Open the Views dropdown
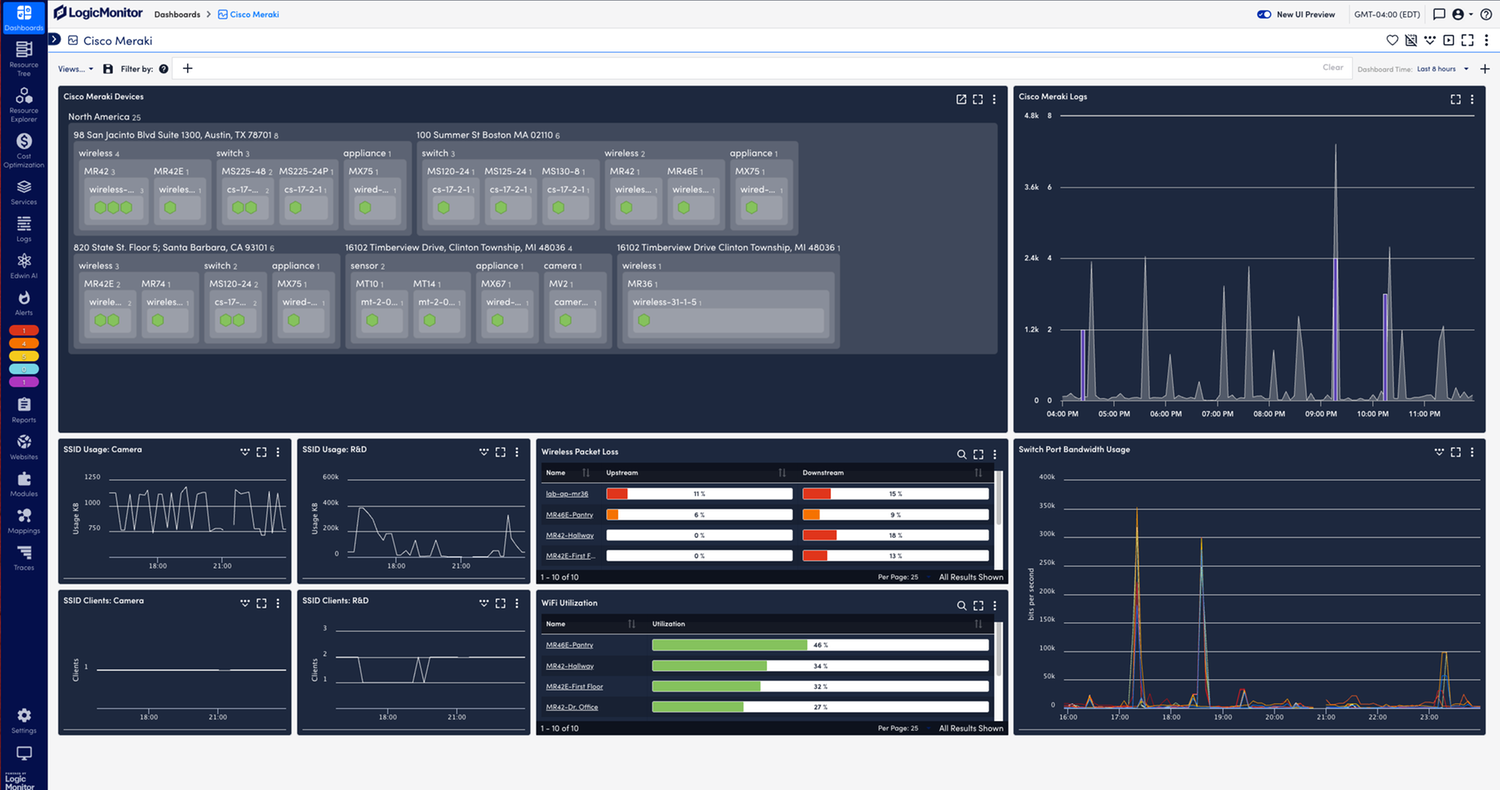Image resolution: width=1500 pixels, height=790 pixels. 74,68
